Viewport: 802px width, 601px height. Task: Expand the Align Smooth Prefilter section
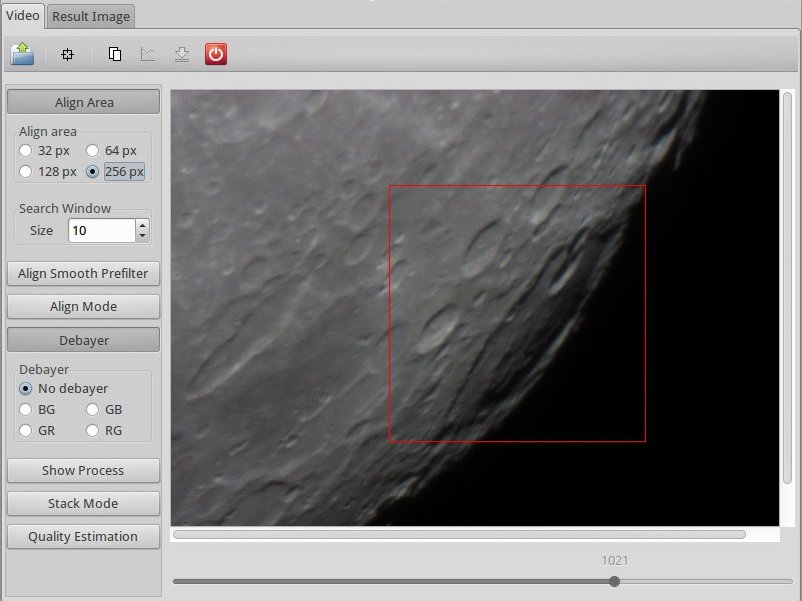point(83,274)
